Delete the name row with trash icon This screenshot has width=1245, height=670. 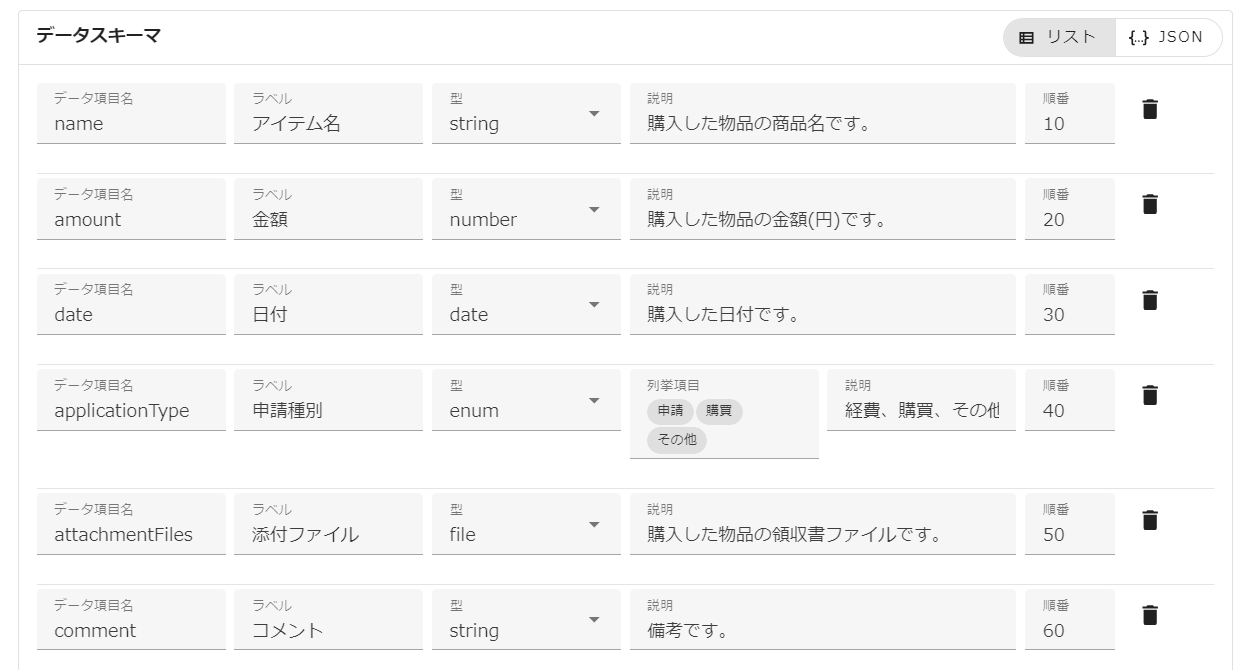click(x=1150, y=110)
